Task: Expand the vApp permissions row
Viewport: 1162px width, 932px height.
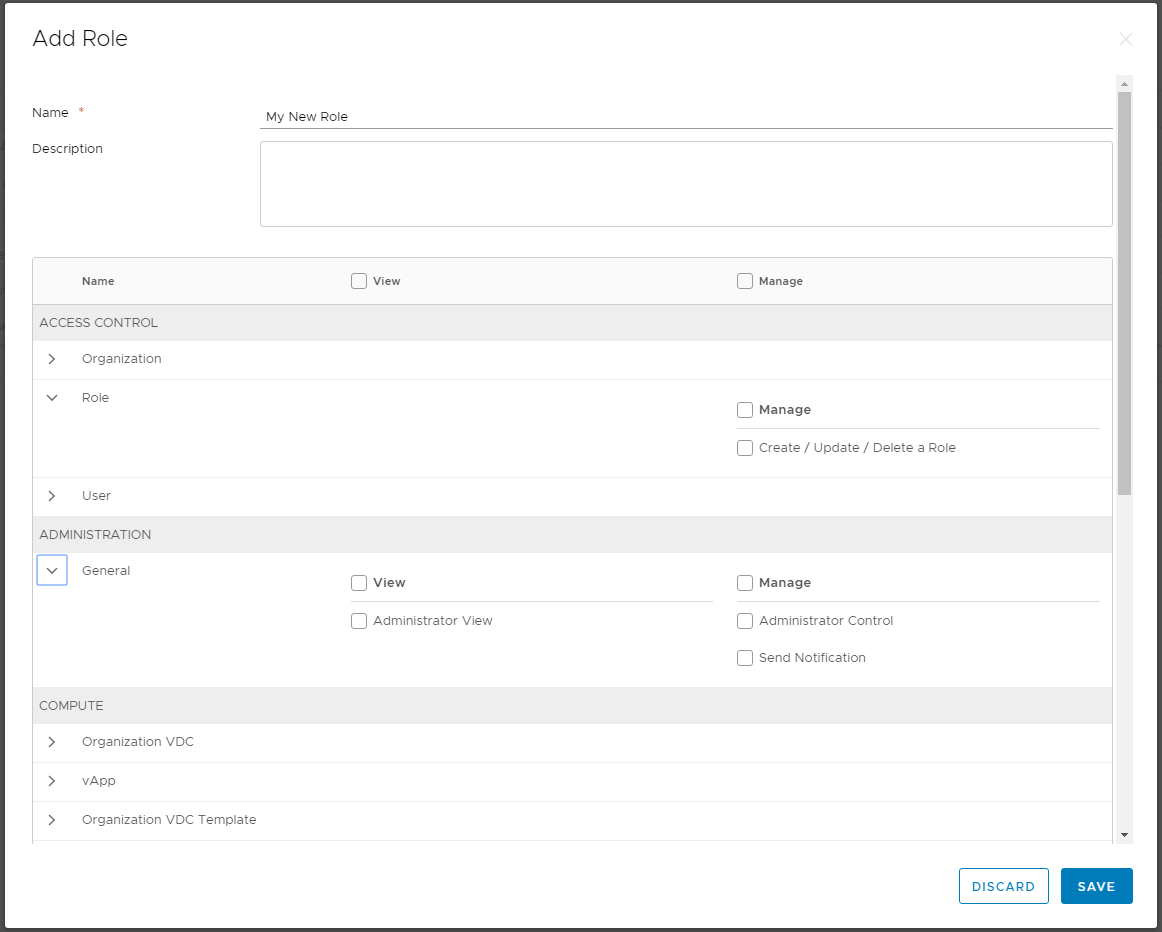Action: tap(51, 781)
